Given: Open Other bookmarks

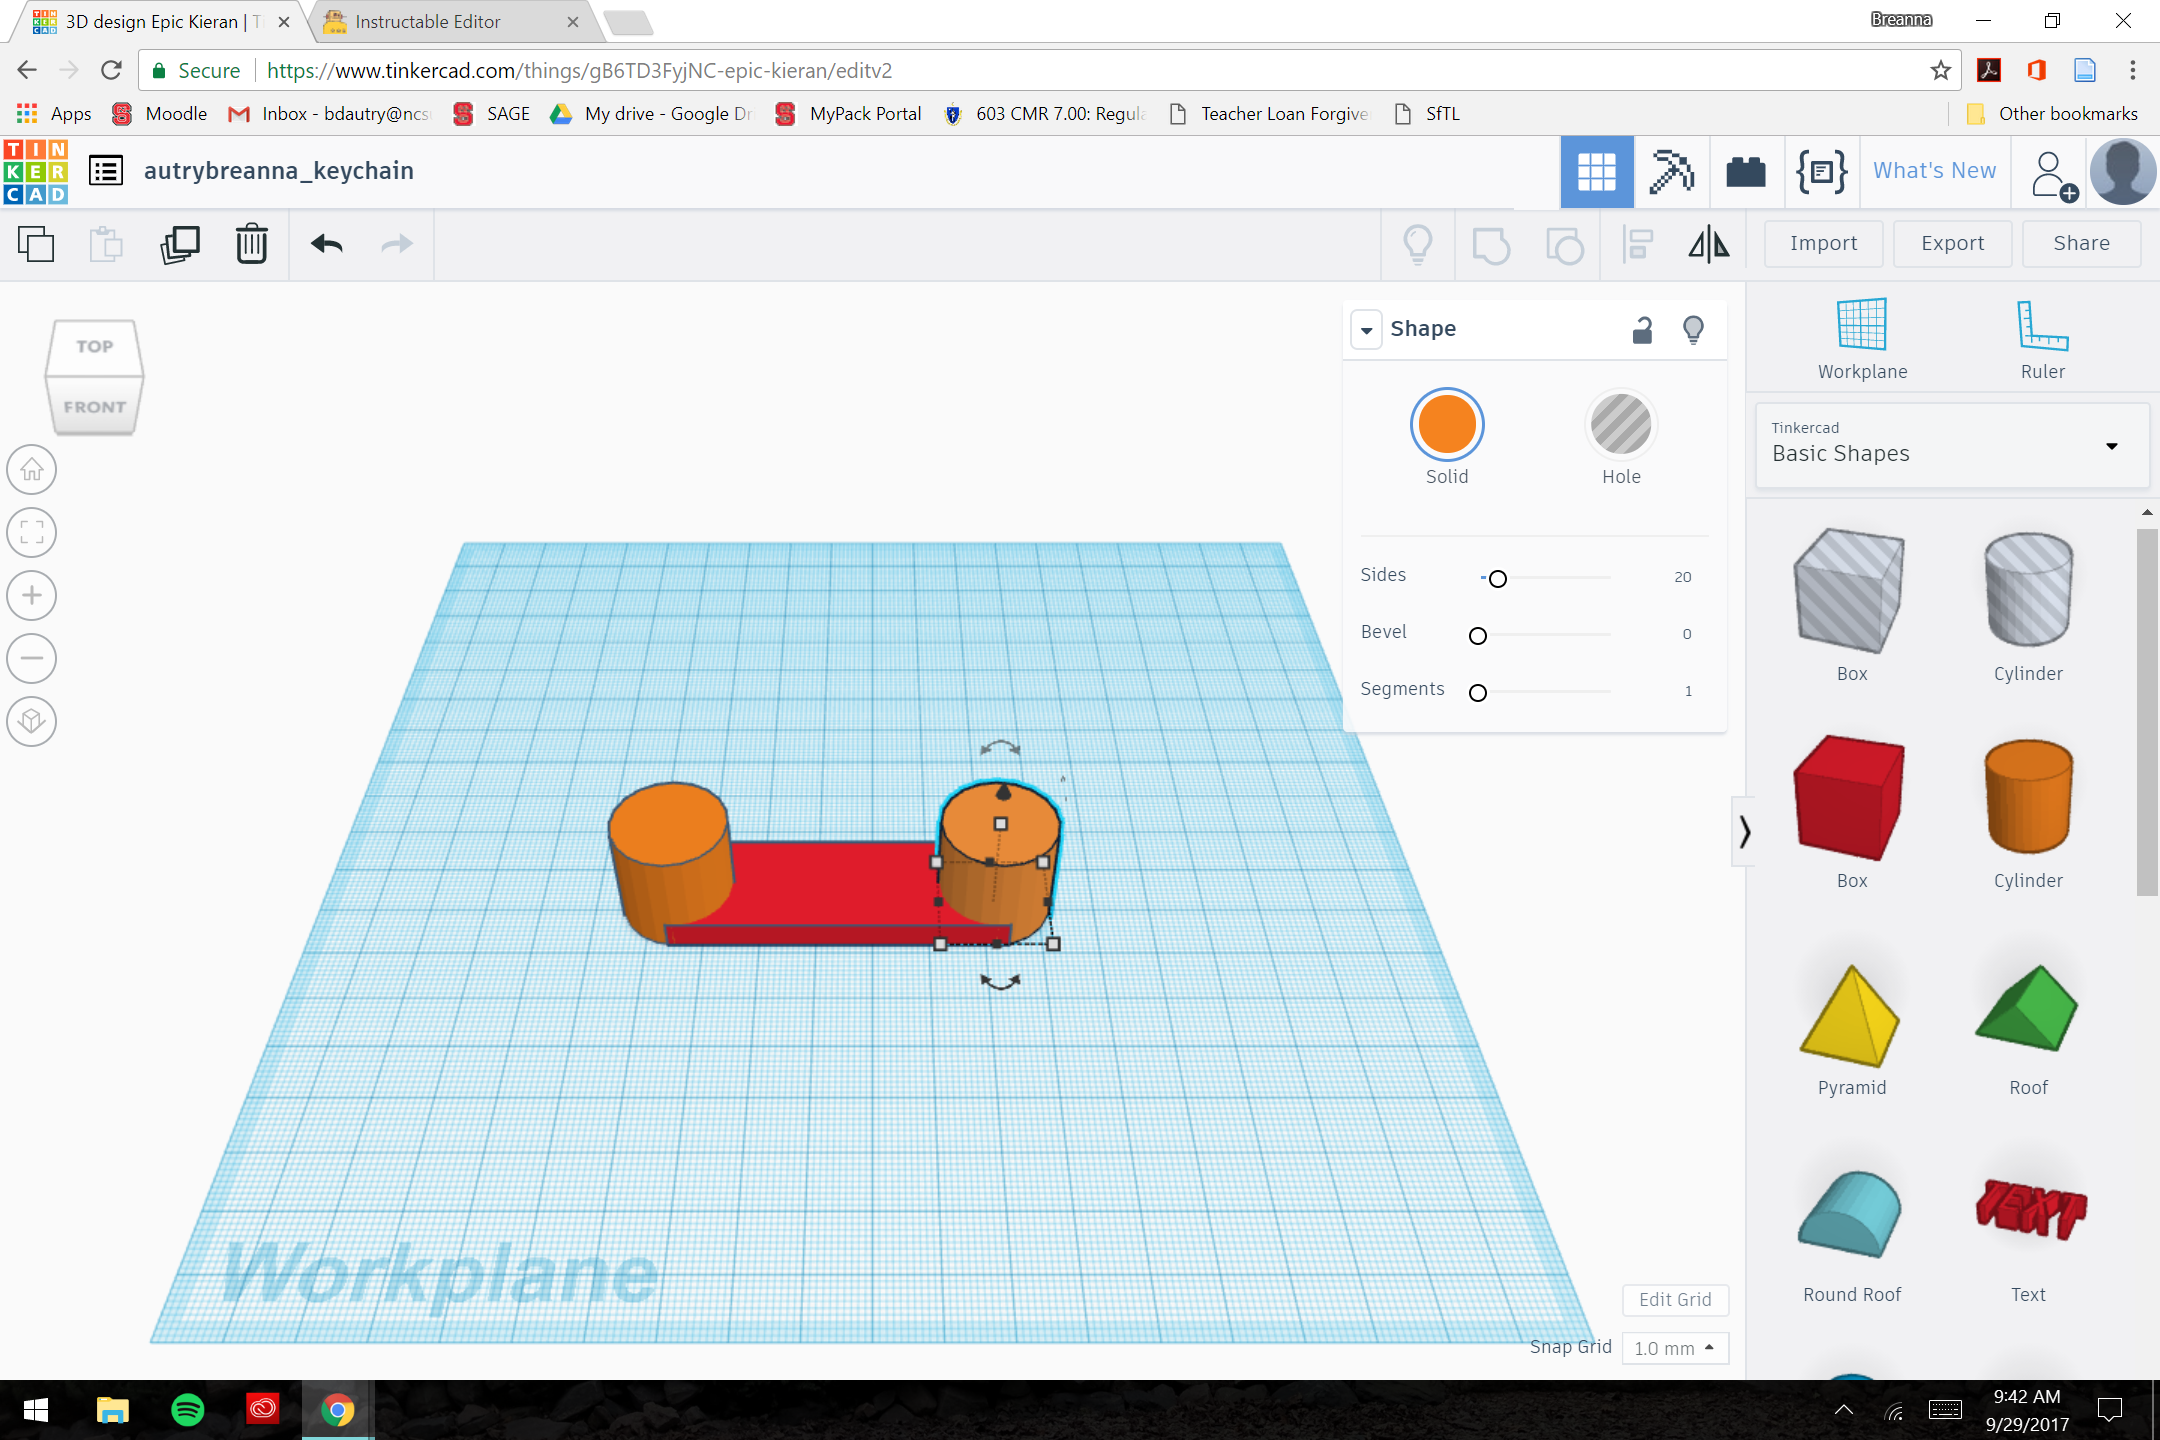Looking at the screenshot, I should (x=2051, y=113).
